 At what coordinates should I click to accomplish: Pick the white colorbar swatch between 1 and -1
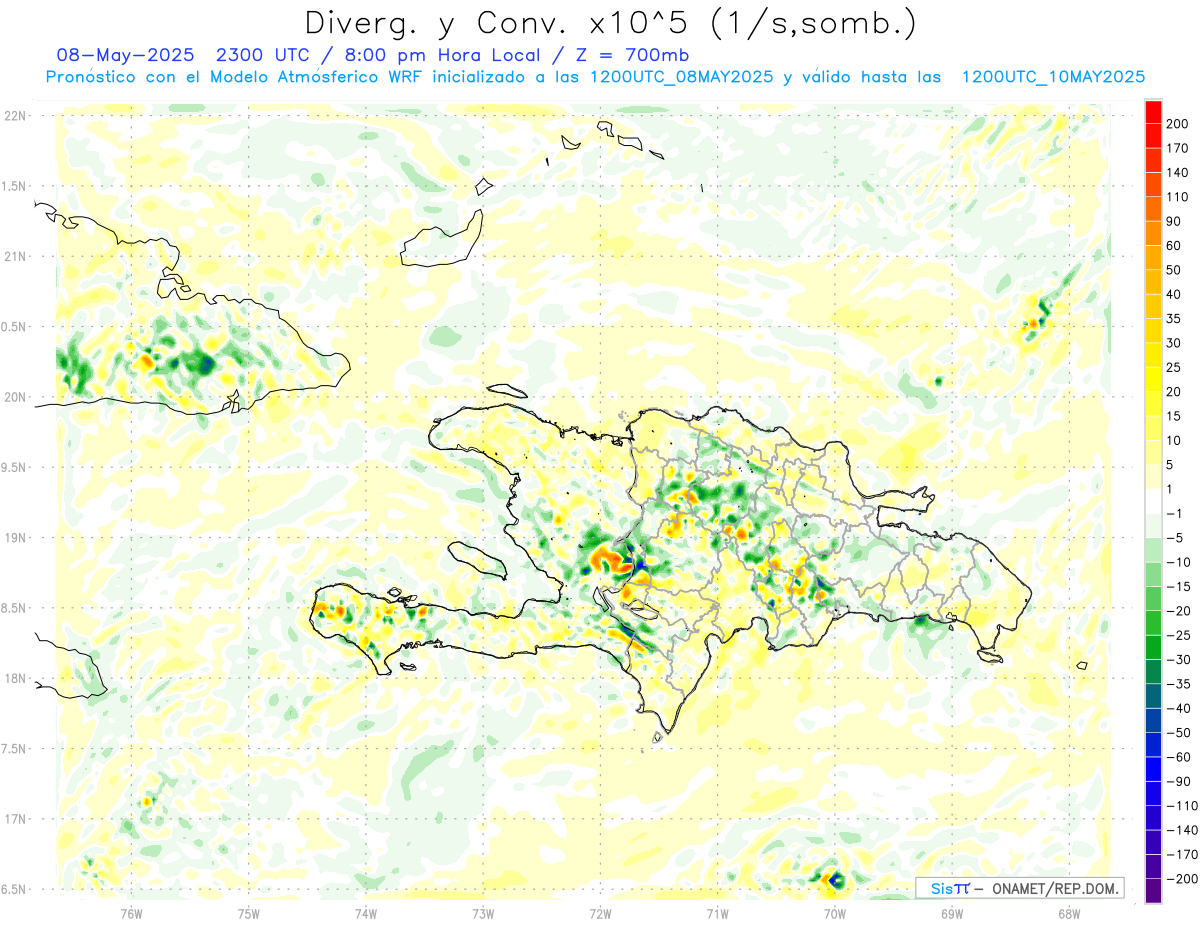[1153, 501]
